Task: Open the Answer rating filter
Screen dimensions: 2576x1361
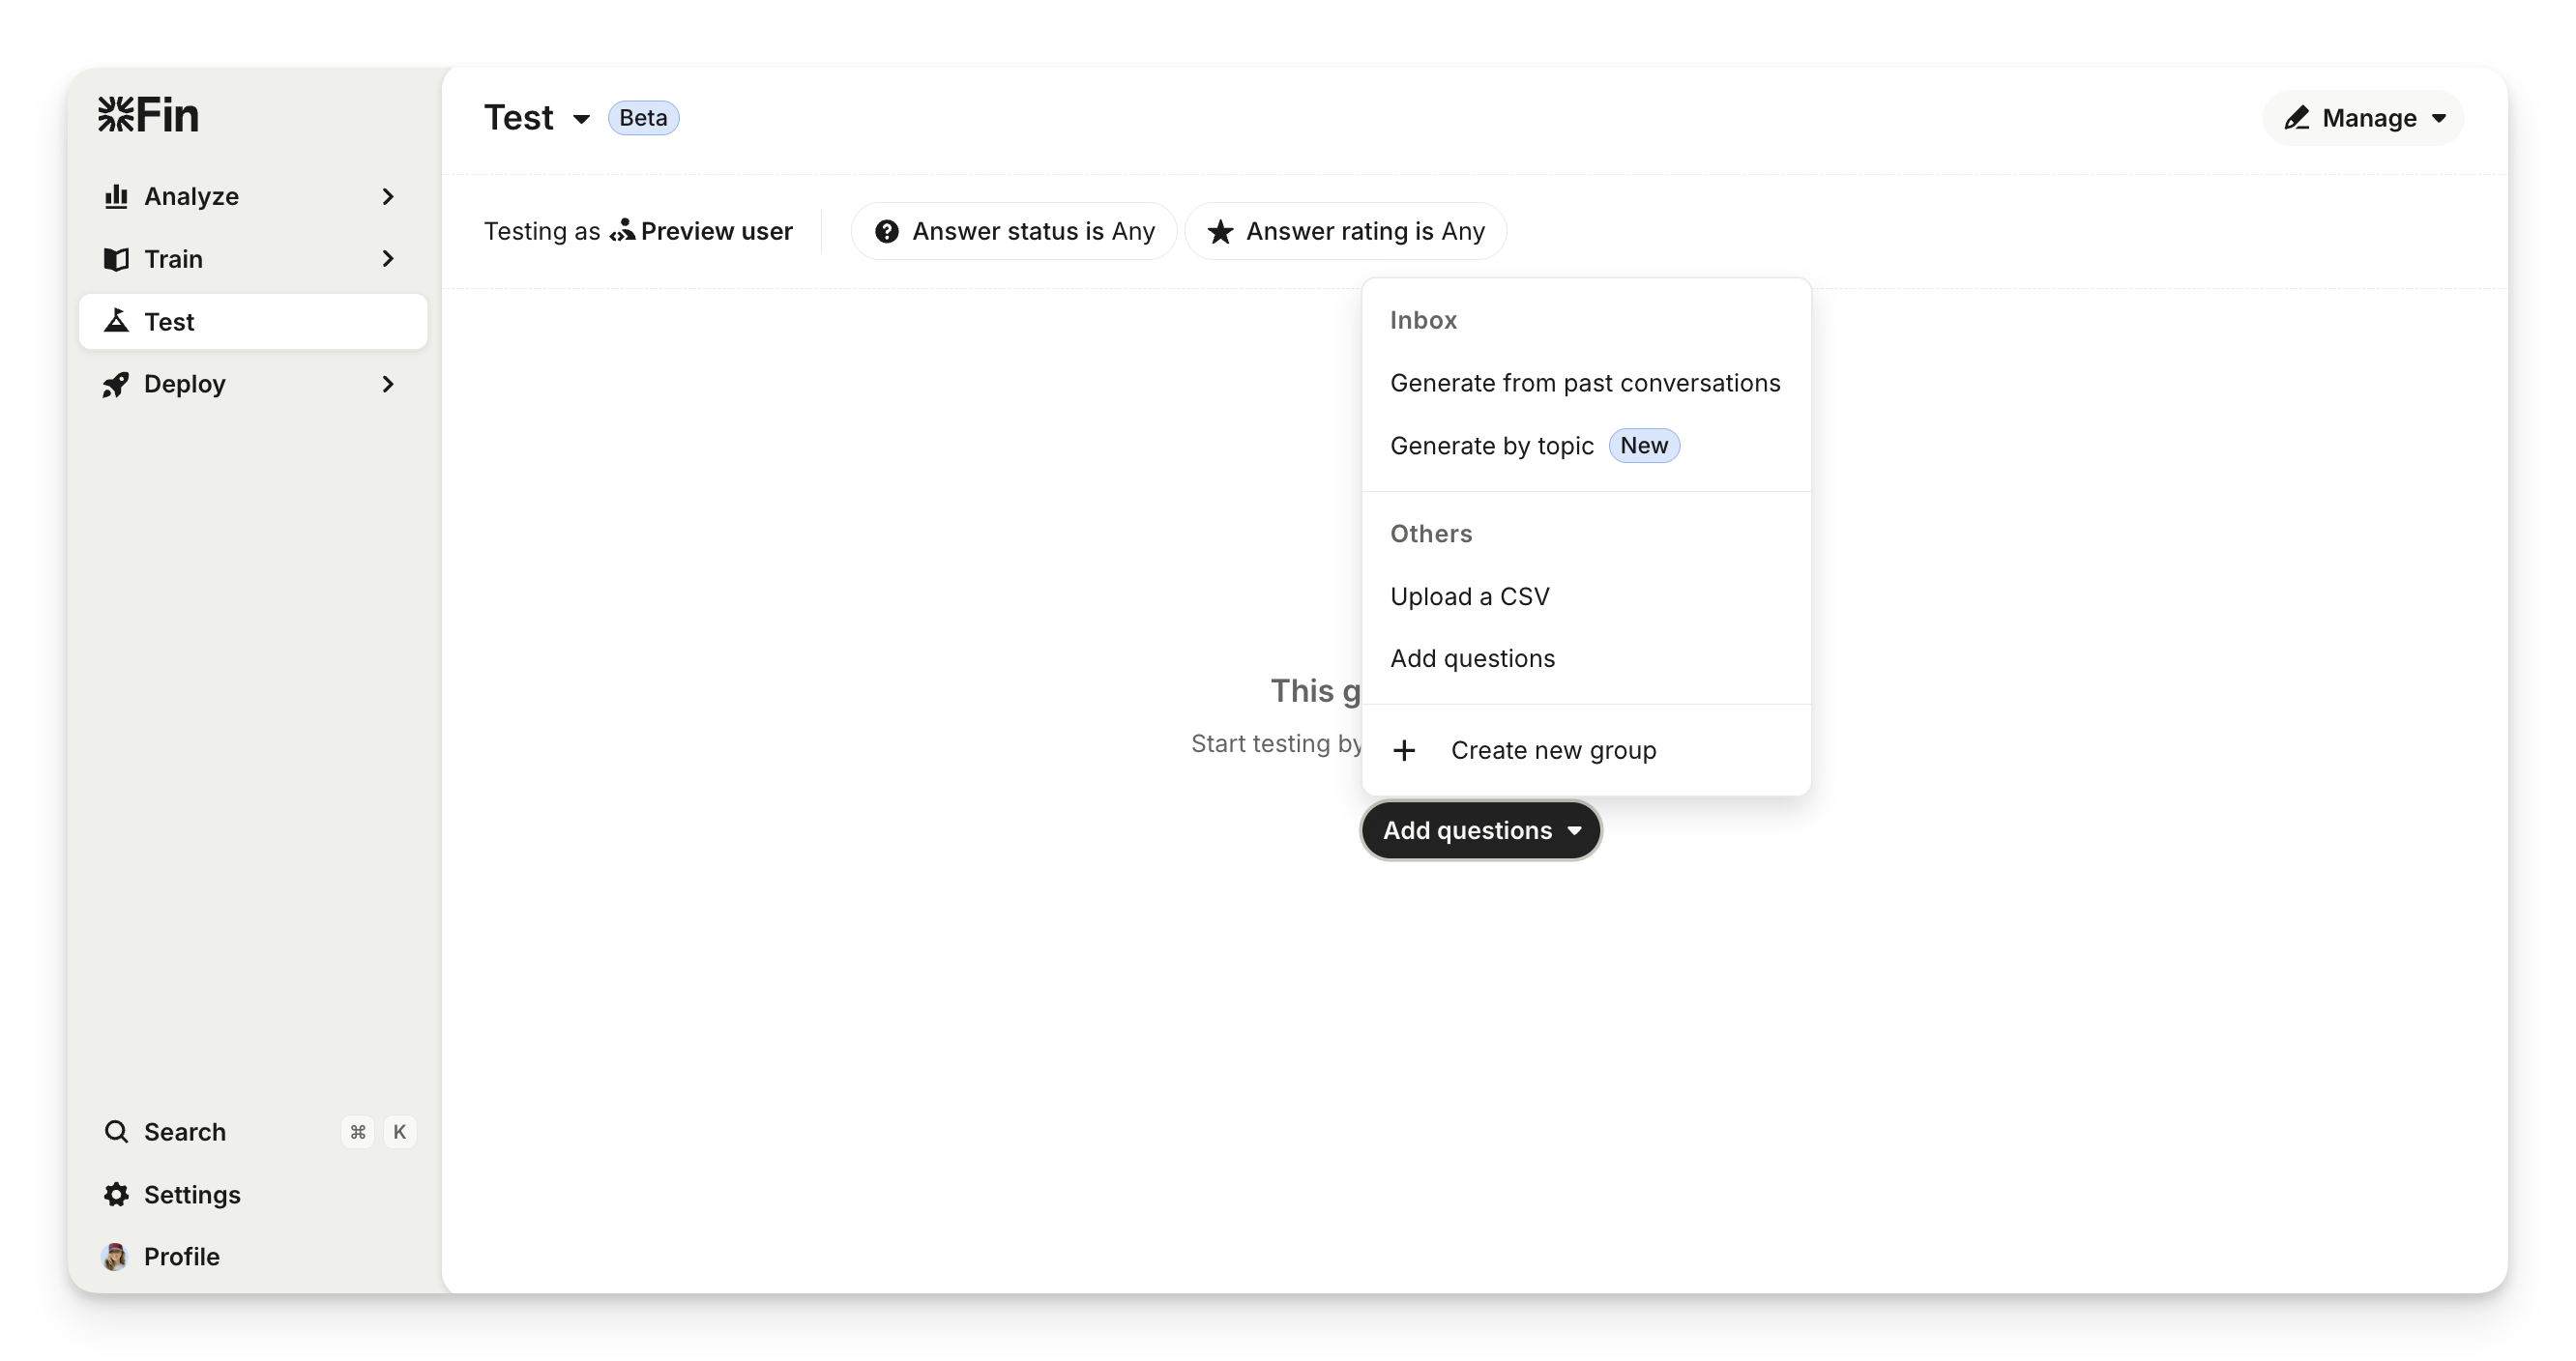Action: (x=1345, y=231)
